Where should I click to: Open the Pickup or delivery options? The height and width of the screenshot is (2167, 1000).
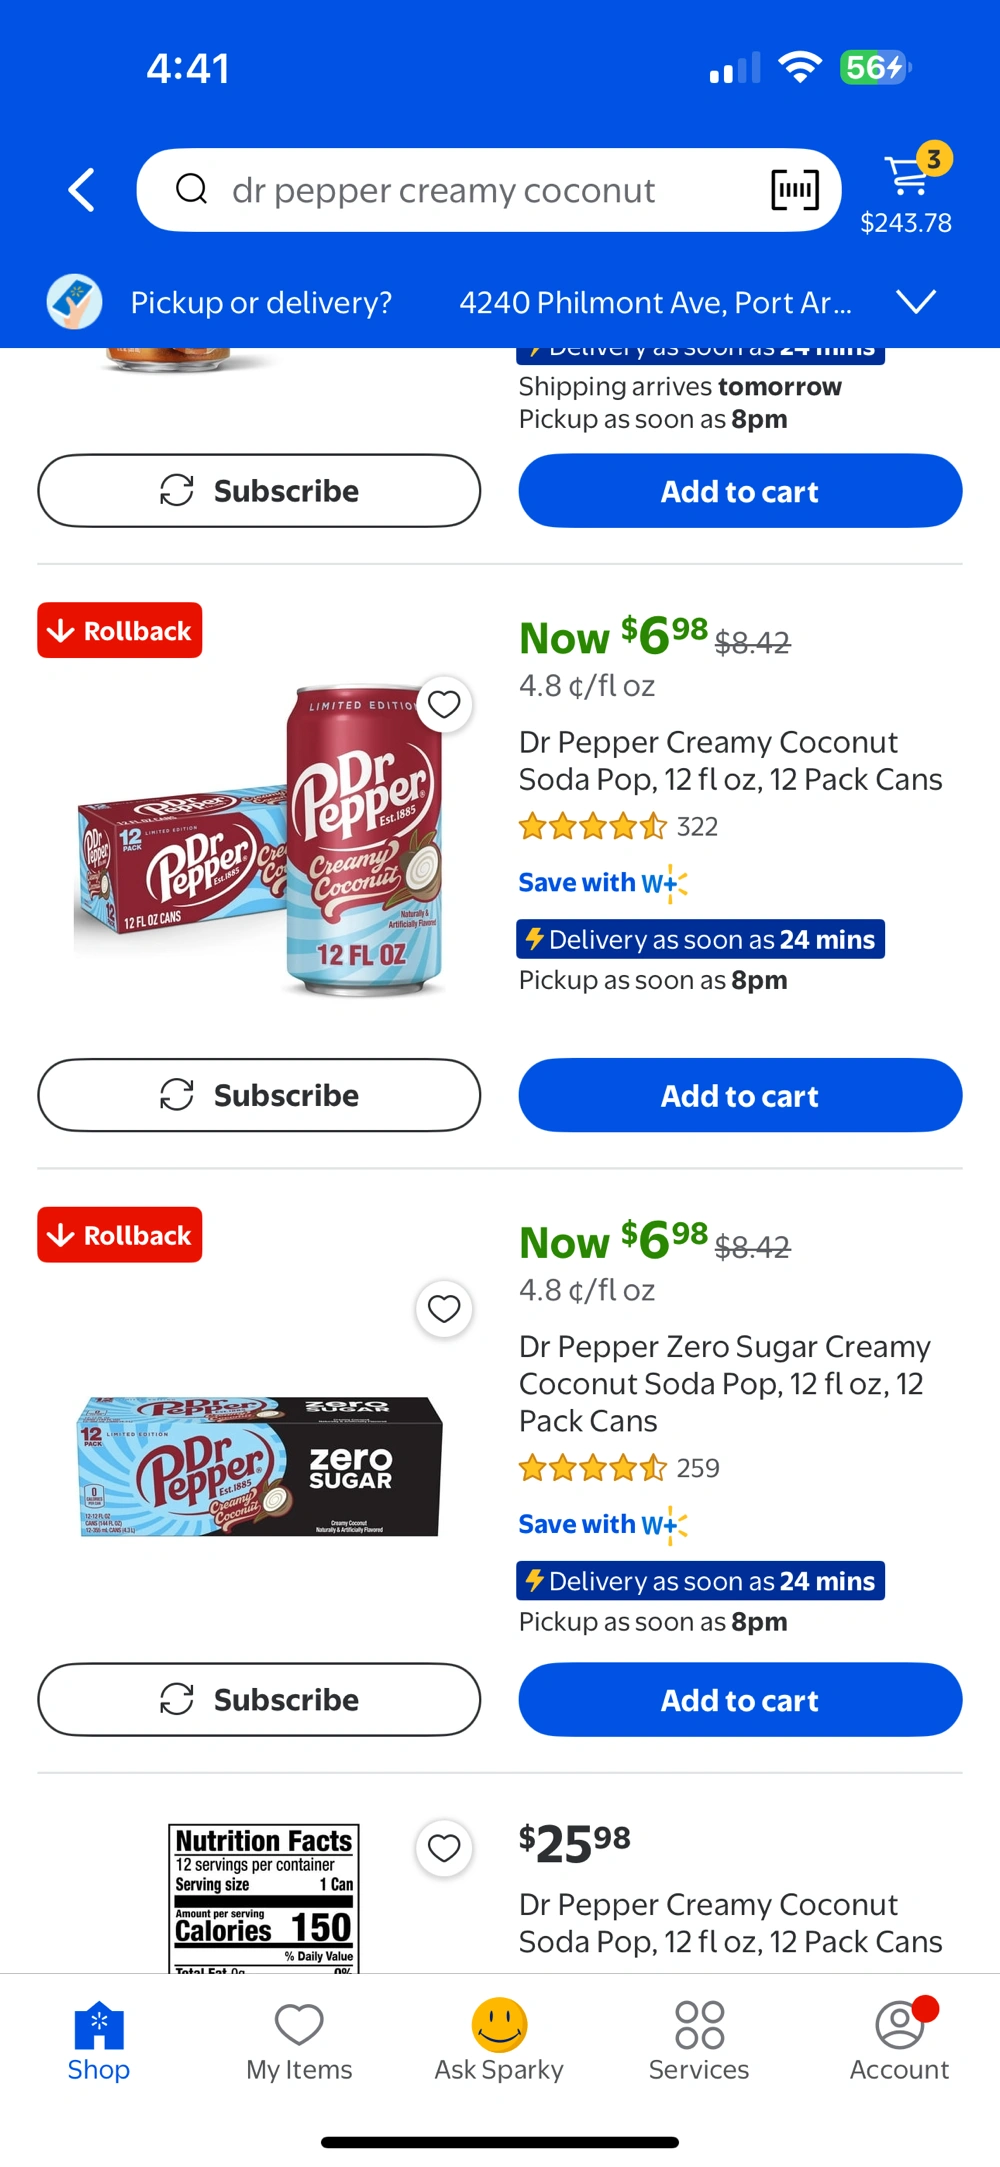pos(261,303)
